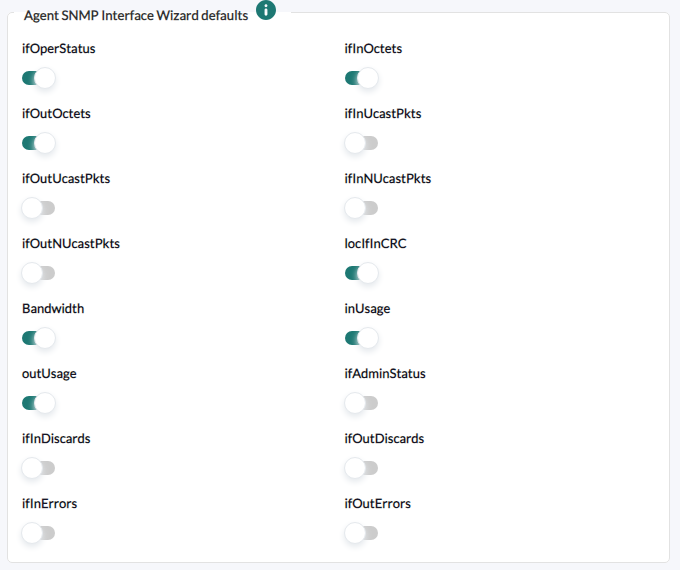Click the info icon beside Wizard defaults
Image resolution: width=680 pixels, height=570 pixels.
265,10
